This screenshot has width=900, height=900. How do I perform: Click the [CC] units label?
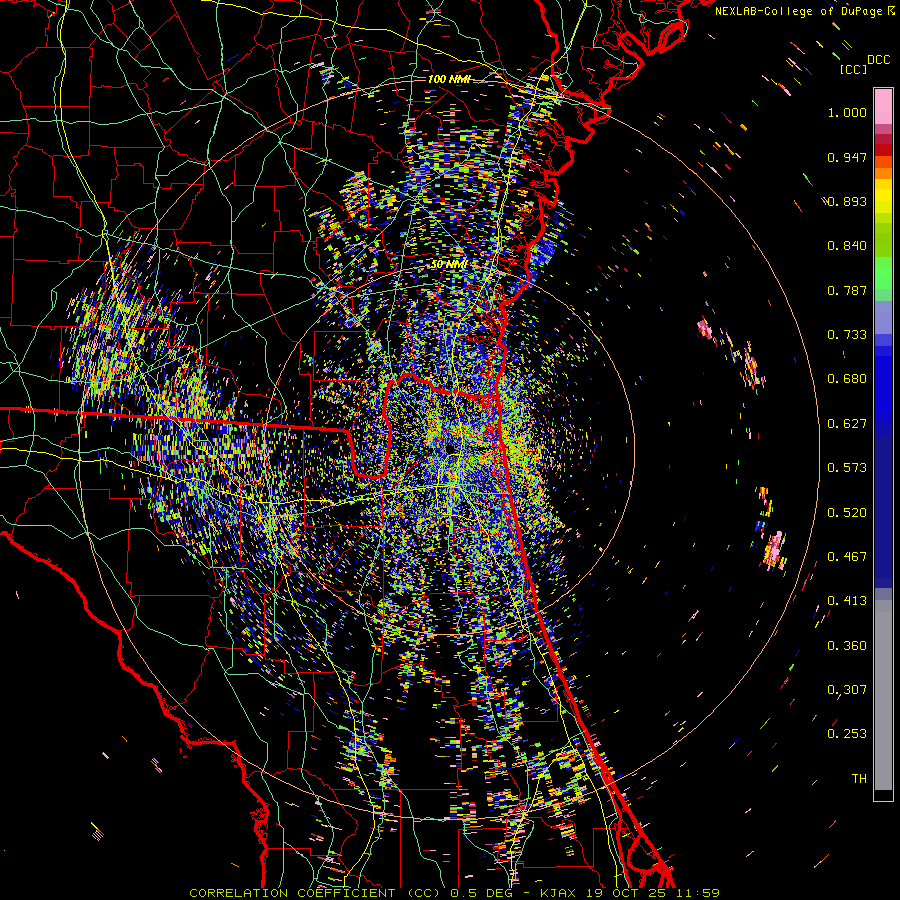pos(853,69)
